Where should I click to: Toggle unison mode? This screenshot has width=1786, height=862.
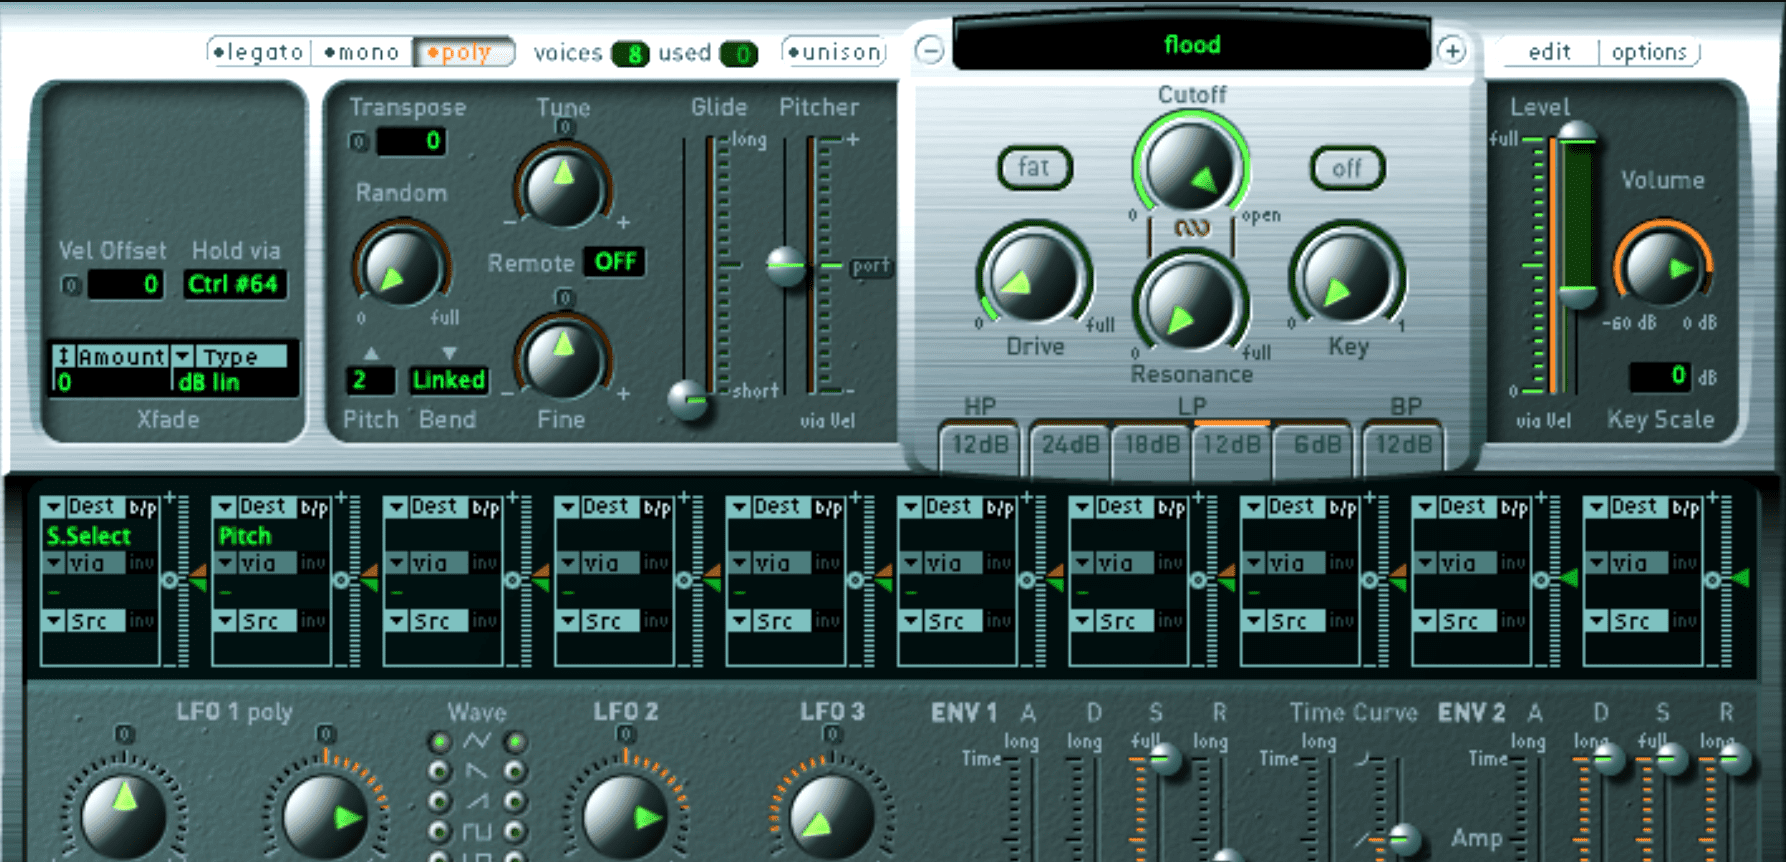pyautogui.click(x=835, y=52)
